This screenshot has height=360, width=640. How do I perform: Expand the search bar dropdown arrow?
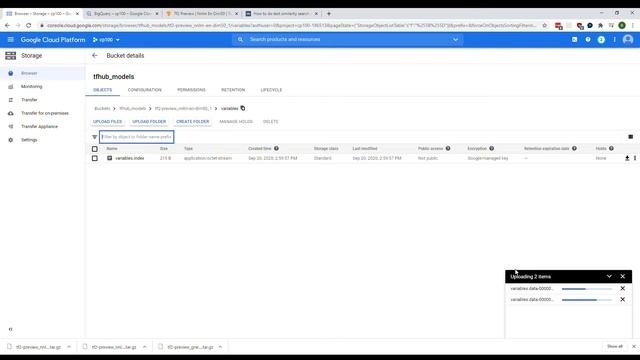coord(456,40)
